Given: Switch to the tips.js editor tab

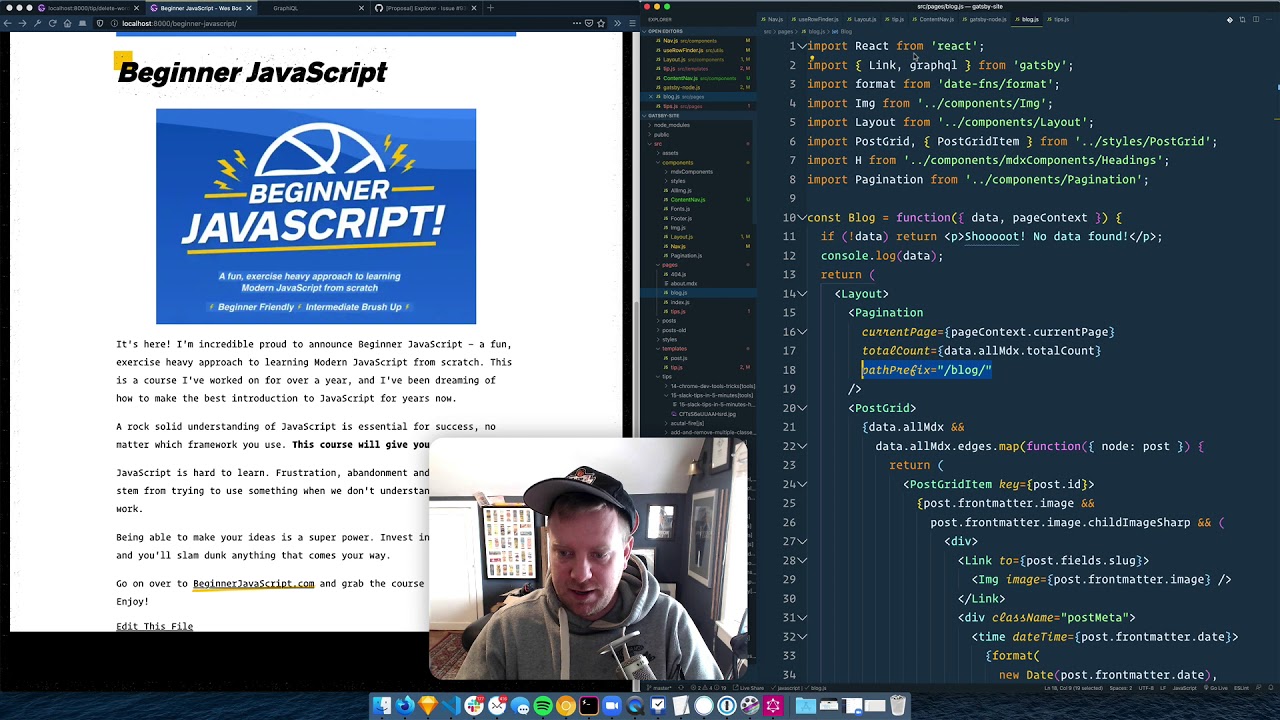Looking at the screenshot, I should (1059, 19).
